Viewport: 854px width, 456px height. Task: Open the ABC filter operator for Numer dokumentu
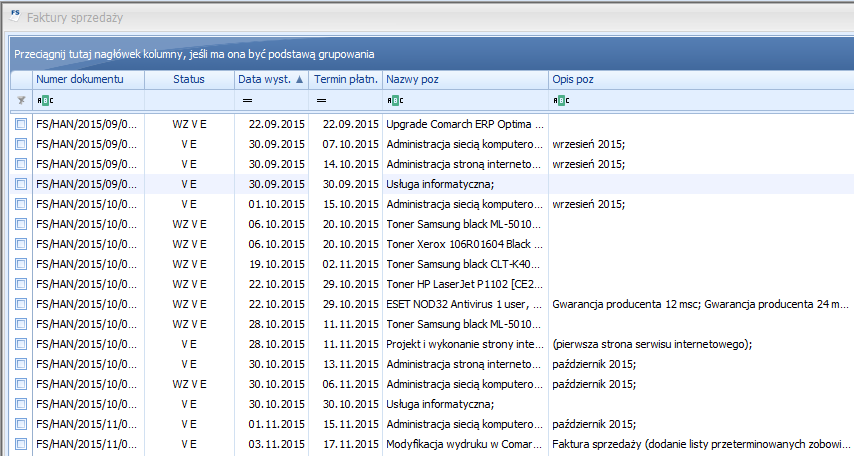(x=45, y=100)
